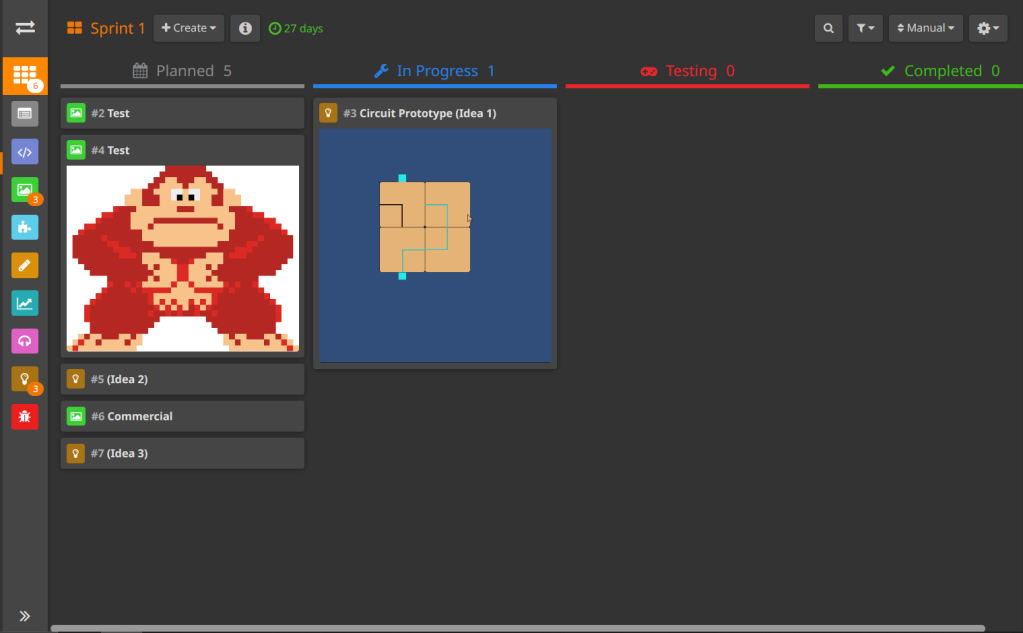Open the #6 Commercial task card
Viewport: 1023px width, 633px height.
(x=182, y=416)
